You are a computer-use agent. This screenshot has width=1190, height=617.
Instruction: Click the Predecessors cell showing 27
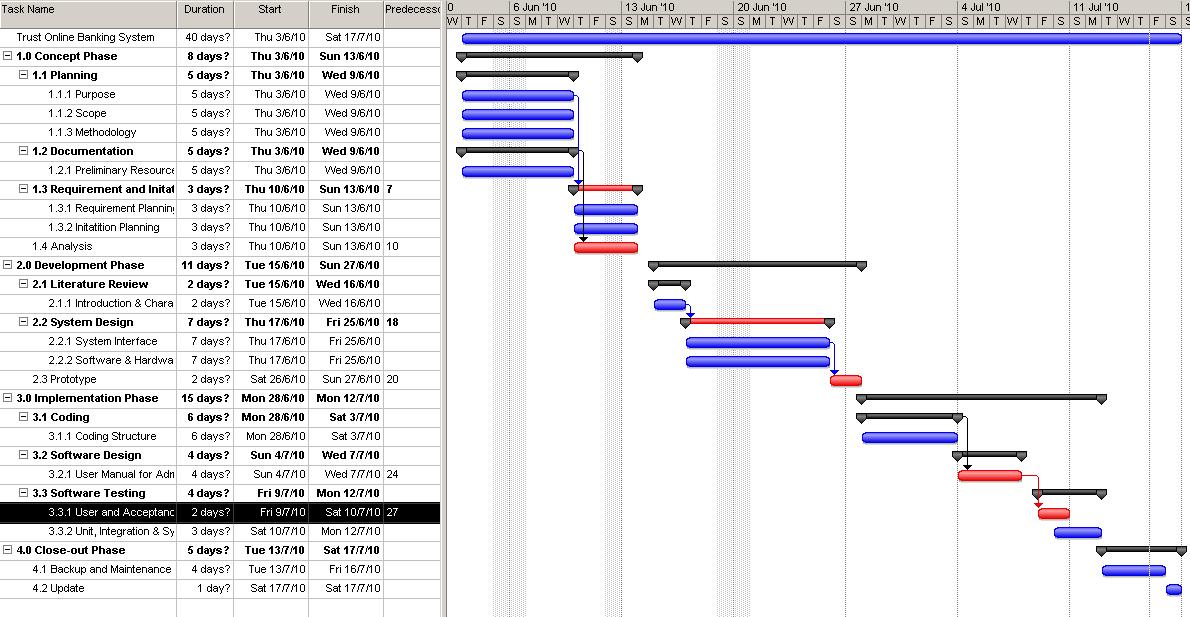[412, 512]
